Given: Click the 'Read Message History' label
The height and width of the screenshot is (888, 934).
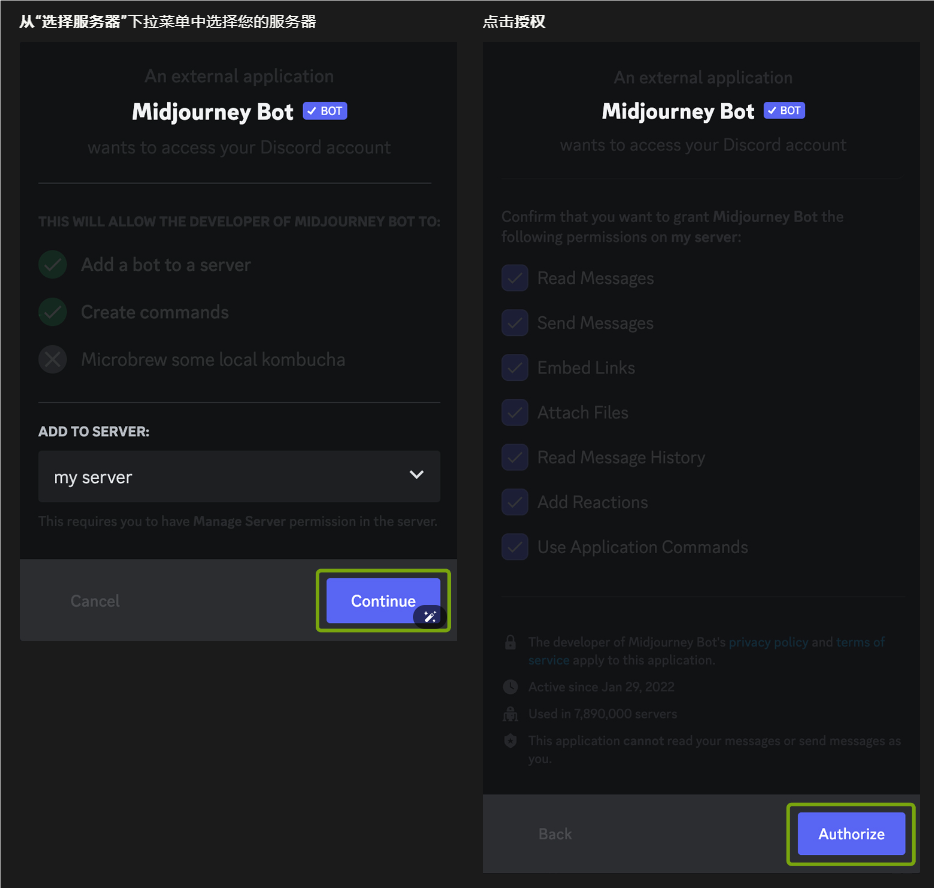Looking at the screenshot, I should click(x=621, y=457).
